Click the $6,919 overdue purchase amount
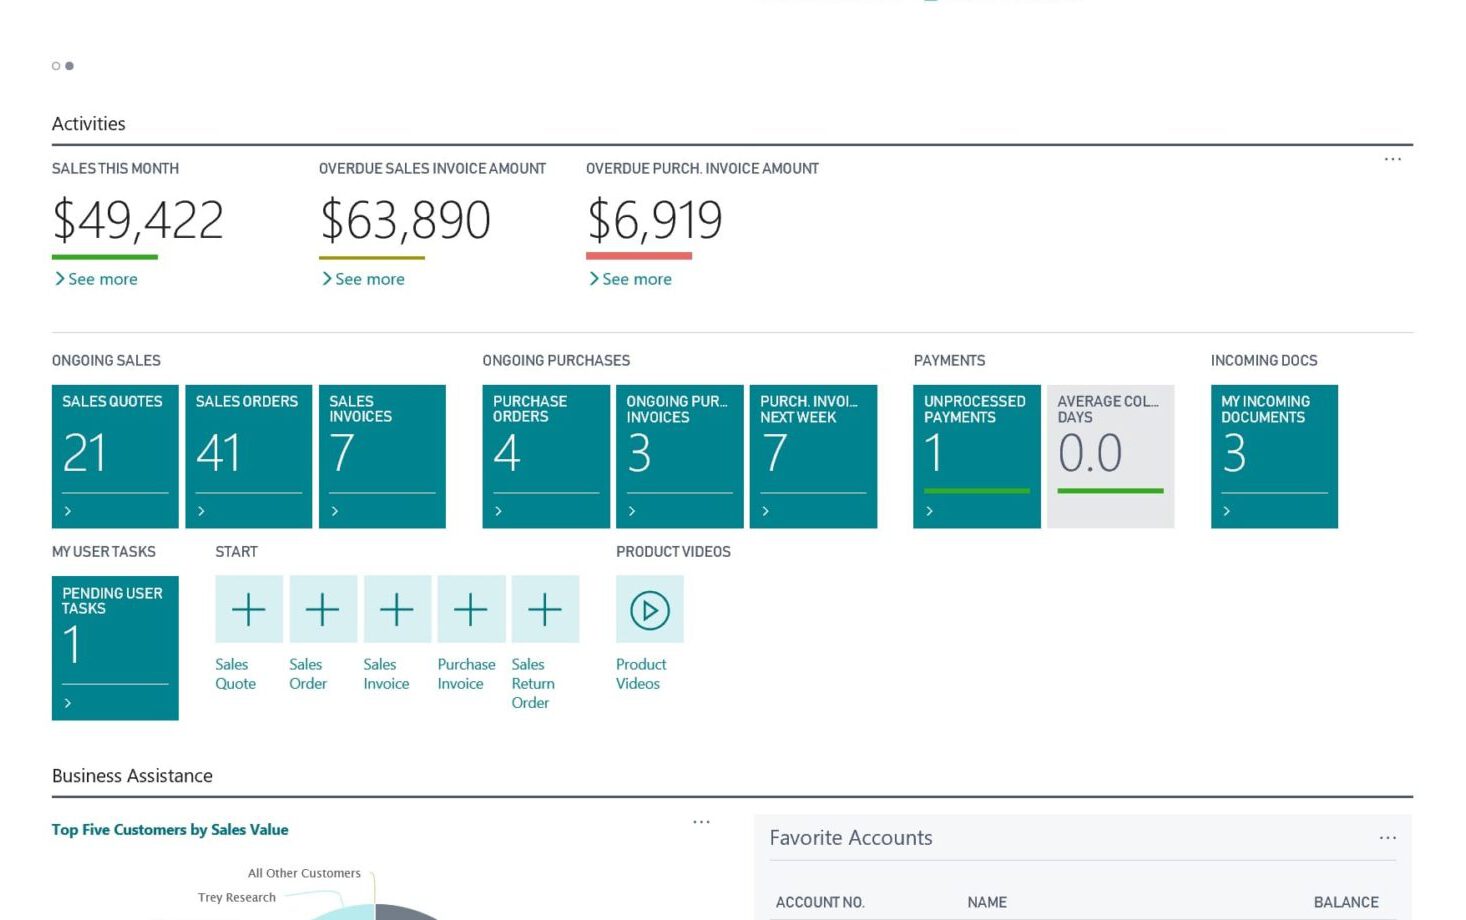 pyautogui.click(x=654, y=220)
